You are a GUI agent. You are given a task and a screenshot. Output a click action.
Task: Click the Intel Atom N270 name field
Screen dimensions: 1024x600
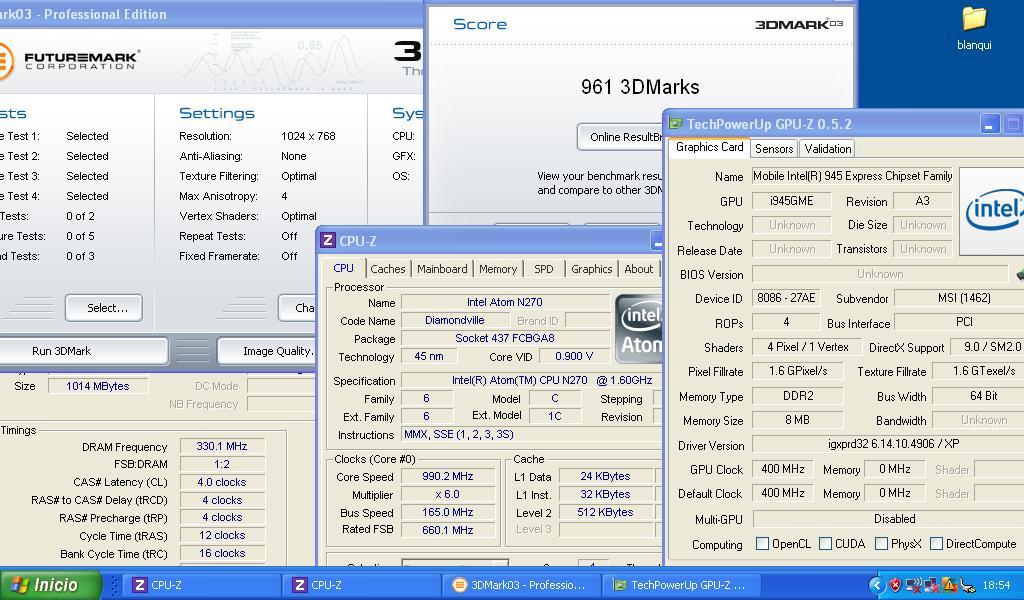pyautogui.click(x=505, y=302)
